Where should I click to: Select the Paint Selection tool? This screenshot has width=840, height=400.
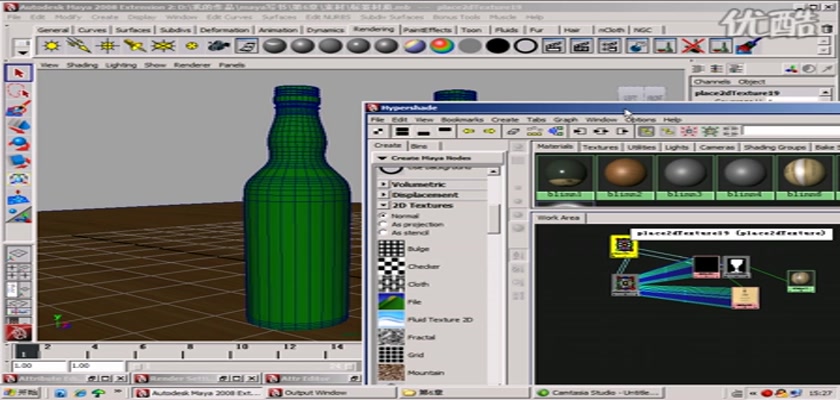pos(19,109)
